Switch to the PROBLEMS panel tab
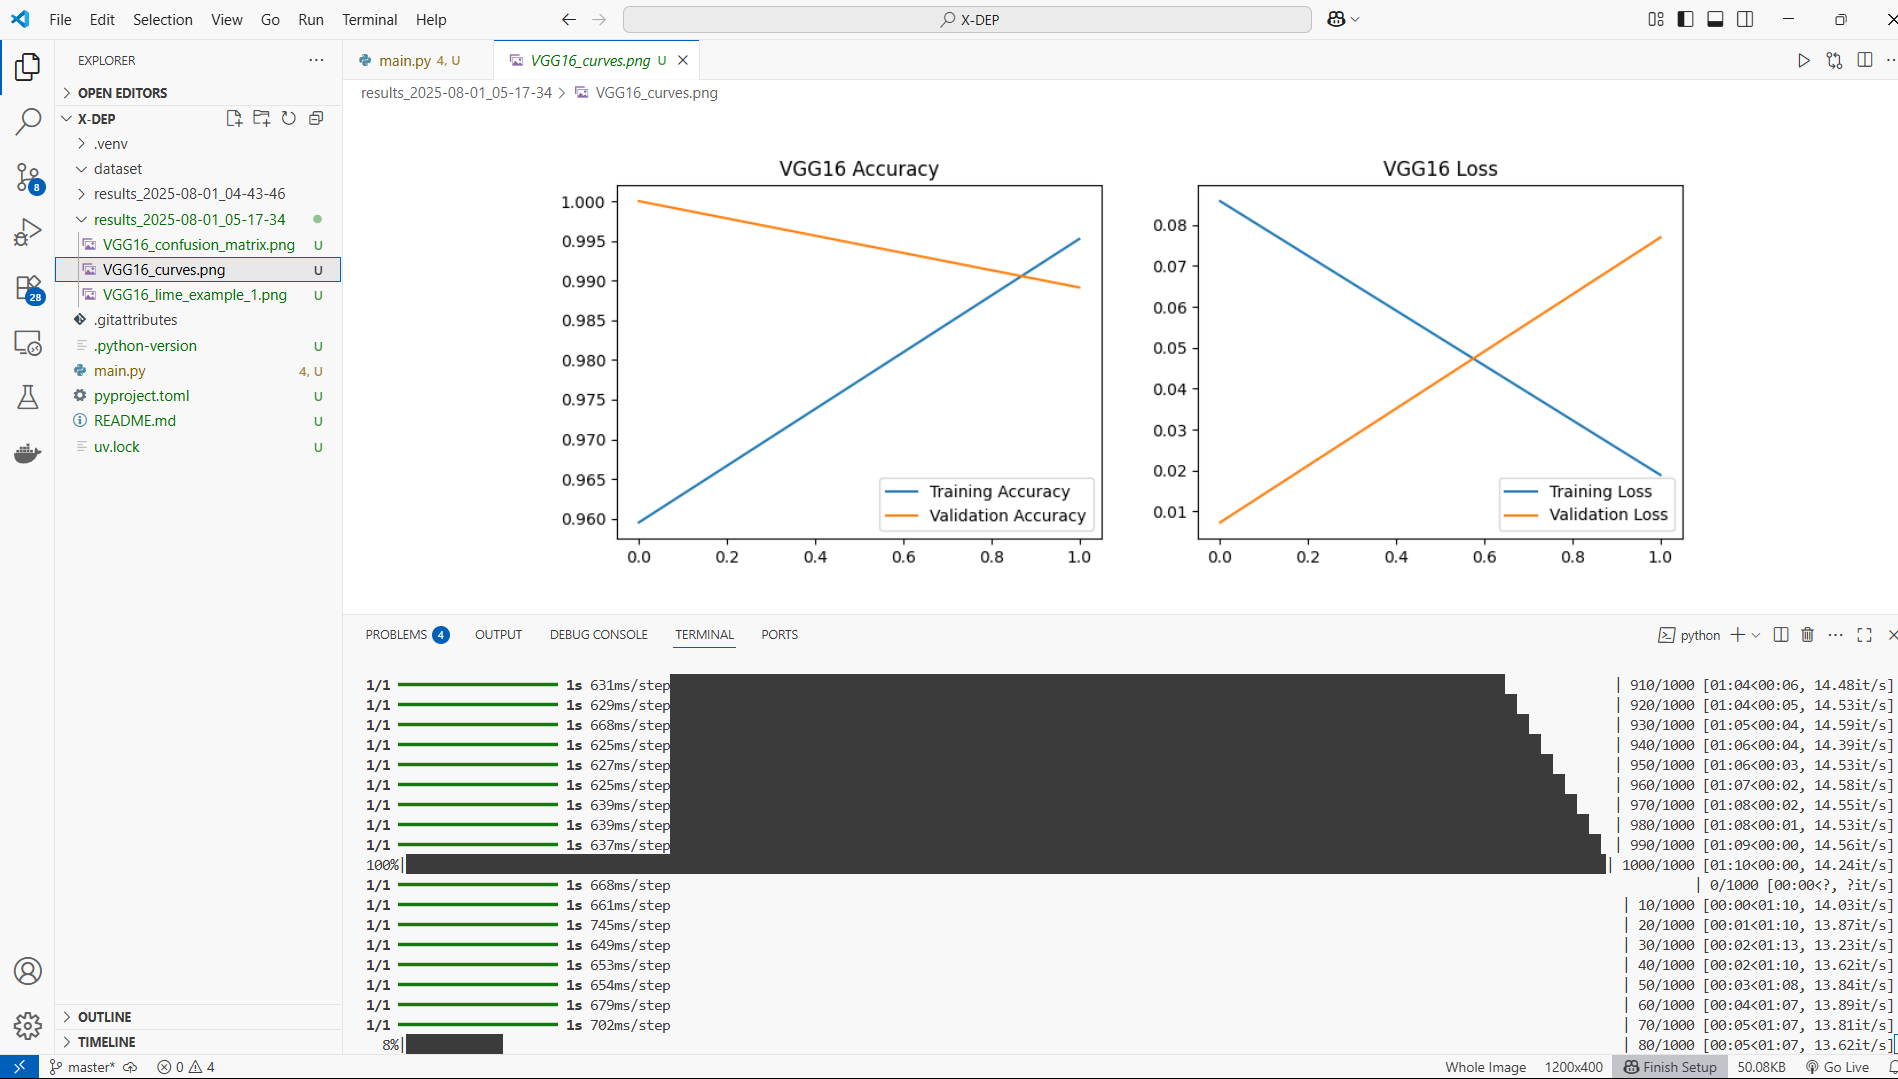 (407, 635)
